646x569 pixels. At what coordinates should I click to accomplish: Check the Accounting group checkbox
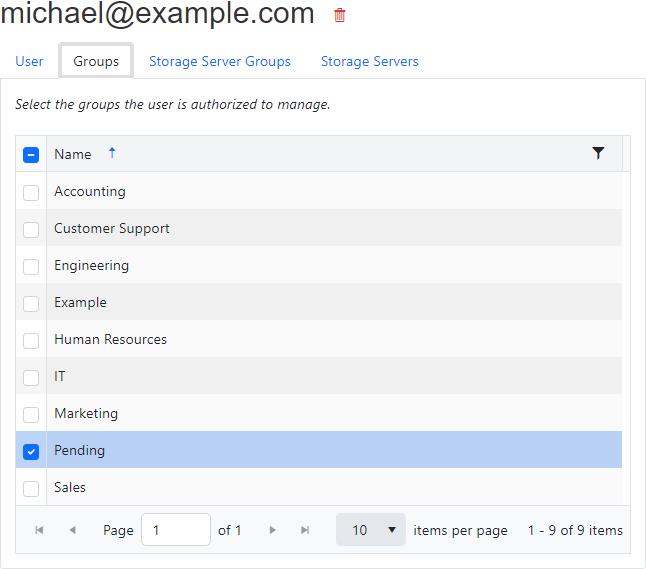point(31,192)
